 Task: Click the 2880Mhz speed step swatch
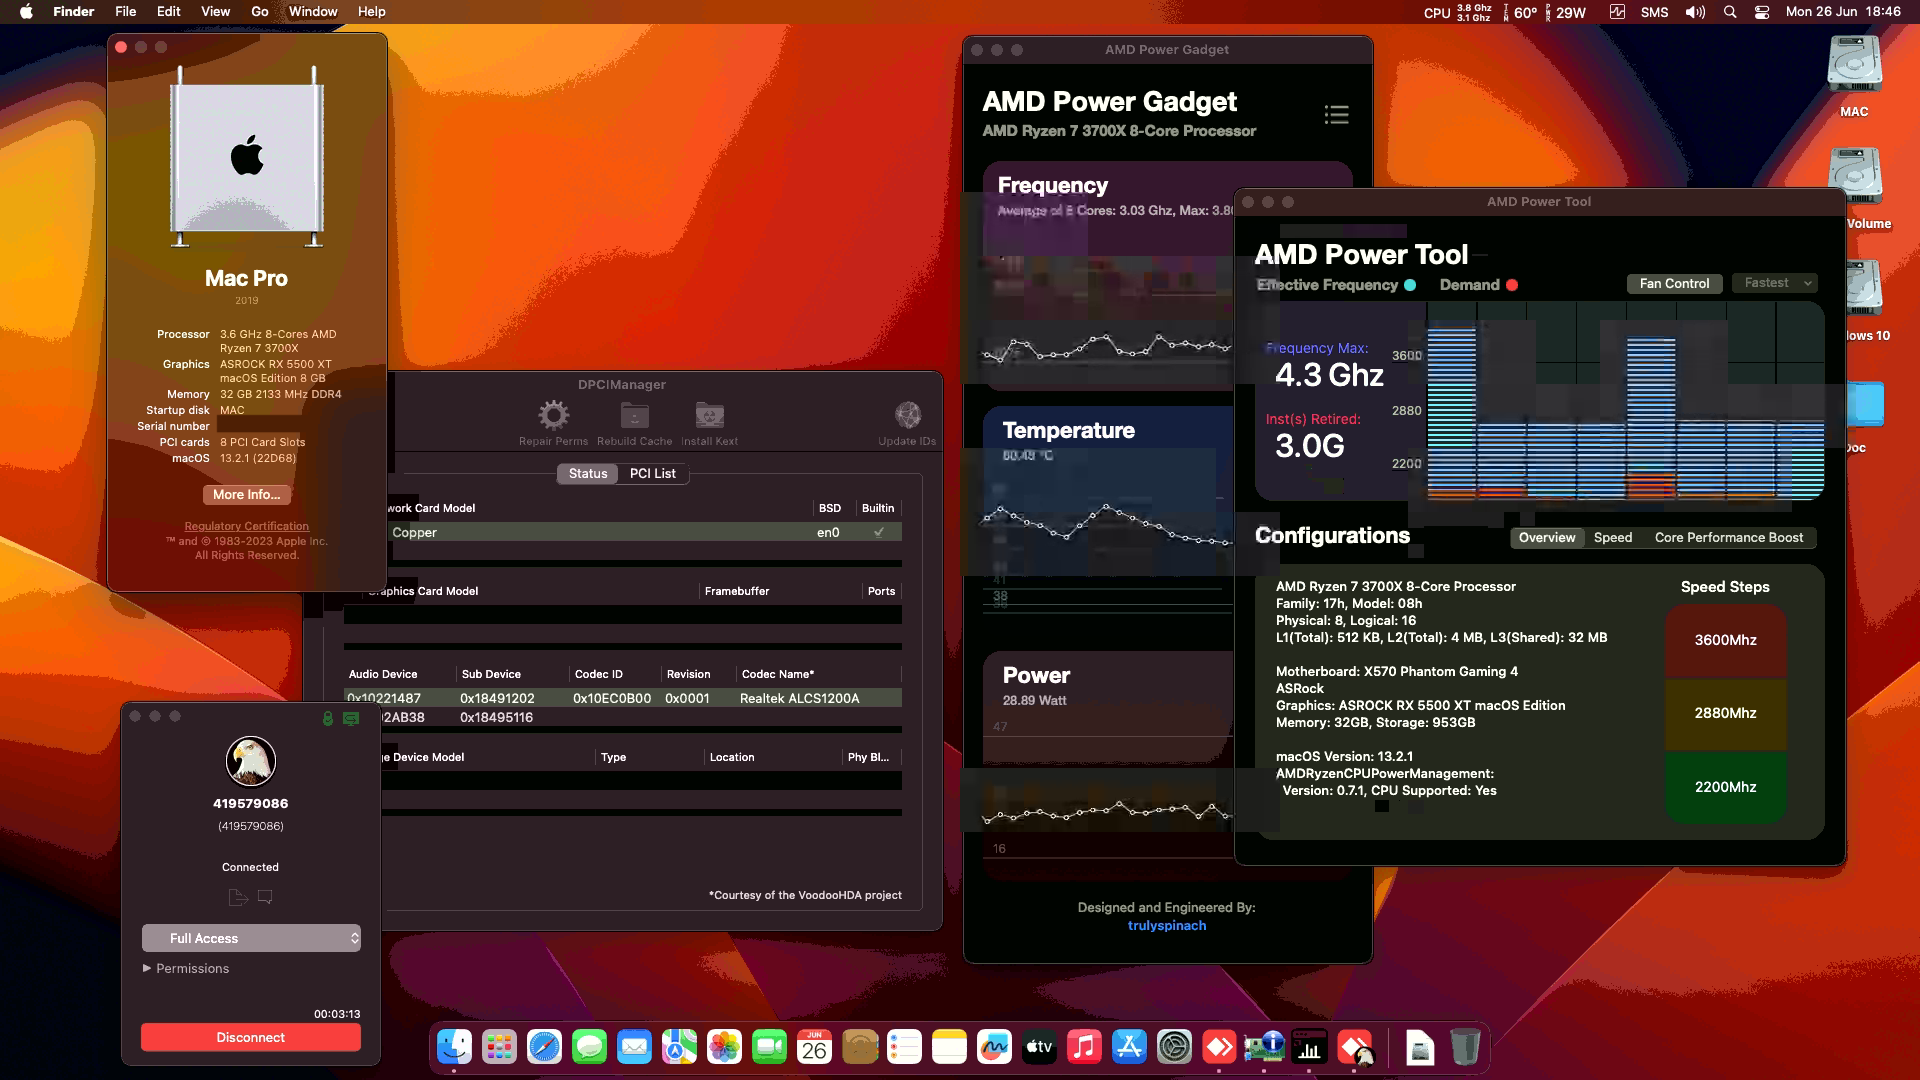pos(1725,713)
